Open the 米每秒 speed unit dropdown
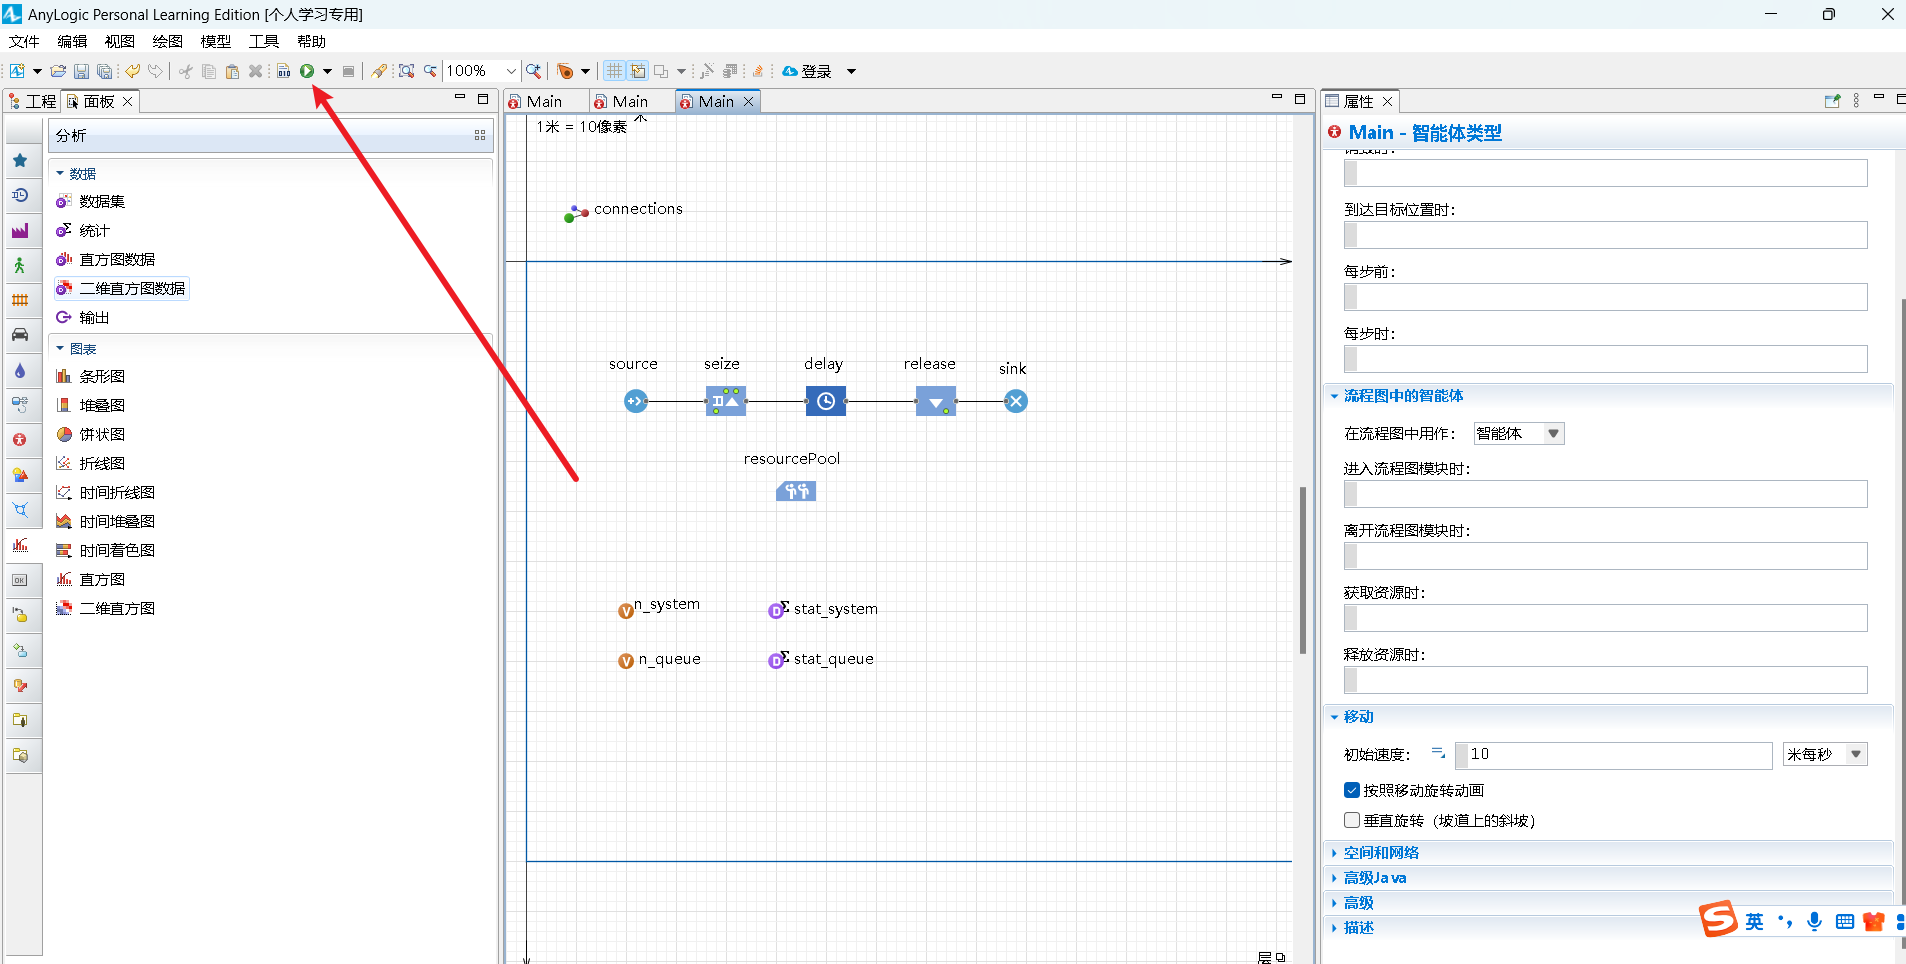This screenshot has width=1906, height=964. 1825,754
